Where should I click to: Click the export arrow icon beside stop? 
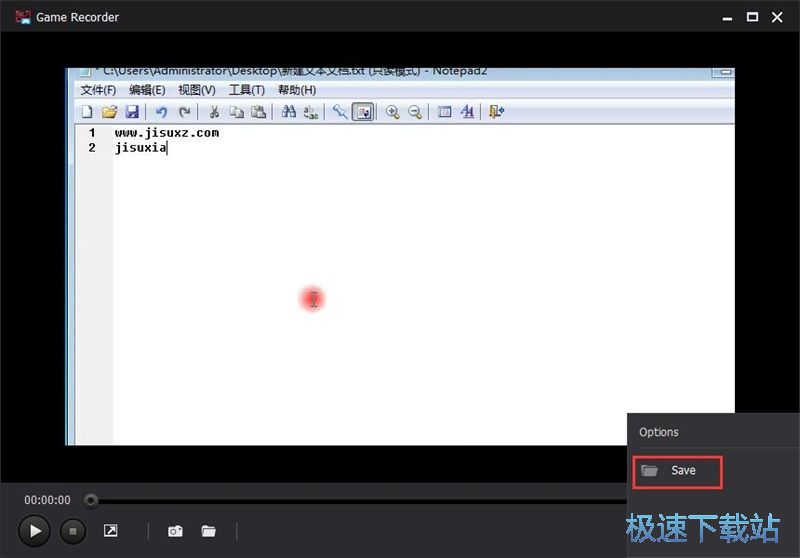[111, 530]
